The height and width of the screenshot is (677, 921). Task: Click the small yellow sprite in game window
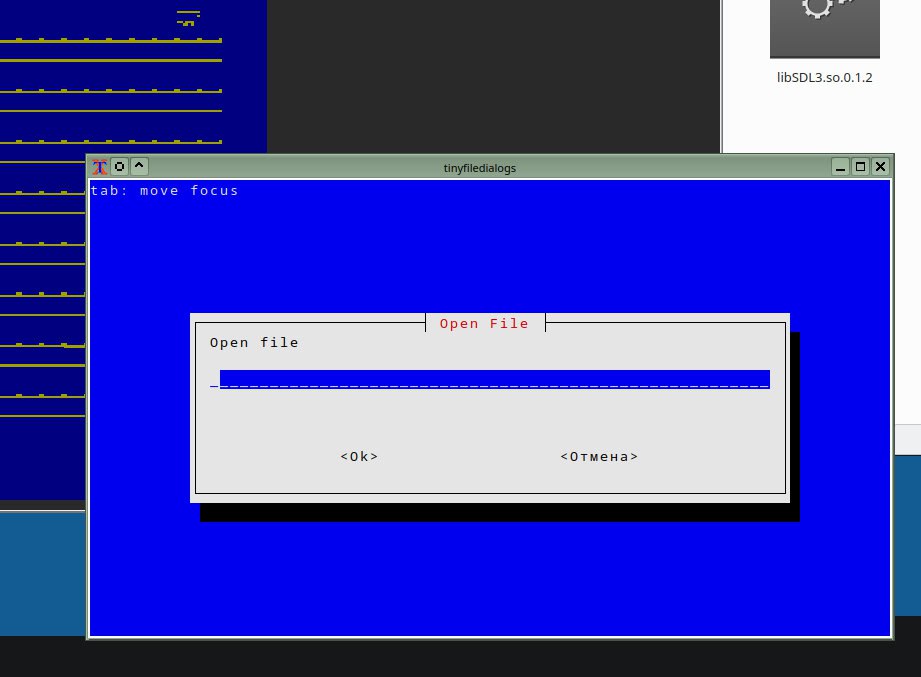187,17
